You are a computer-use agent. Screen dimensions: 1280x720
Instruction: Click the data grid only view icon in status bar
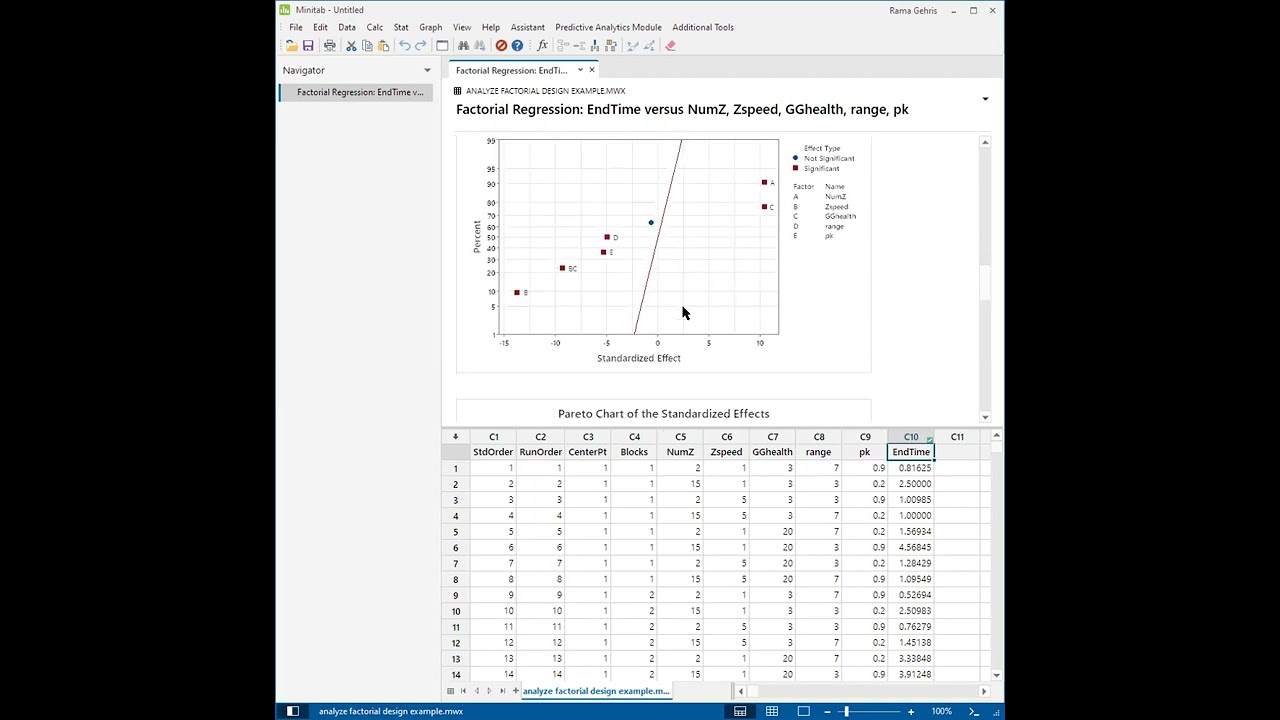point(772,711)
